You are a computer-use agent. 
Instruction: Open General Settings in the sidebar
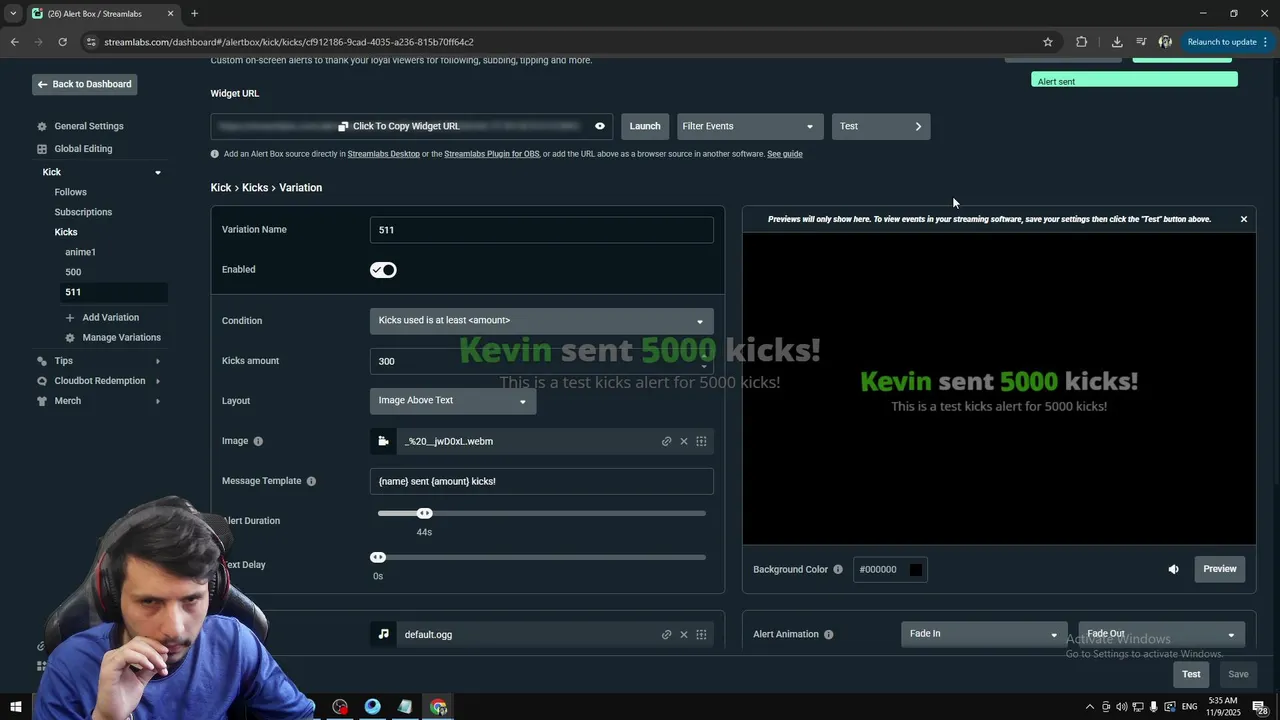pos(89,126)
